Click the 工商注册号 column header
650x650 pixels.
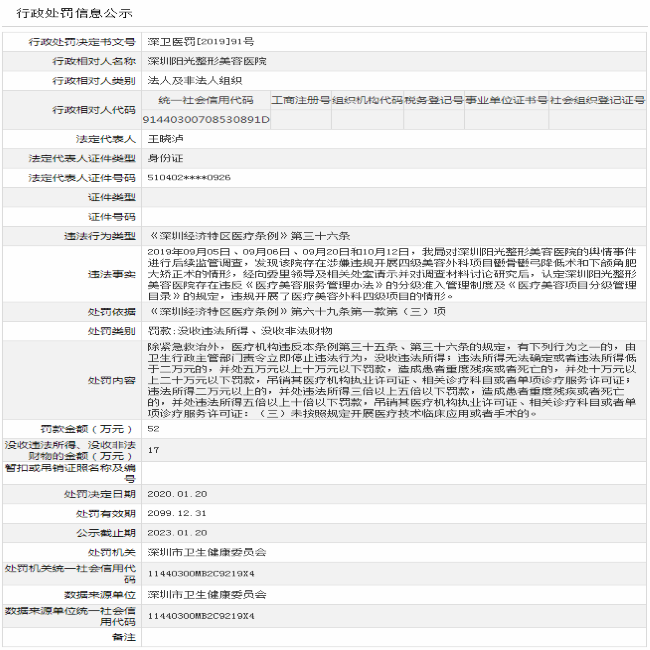pos(301,101)
